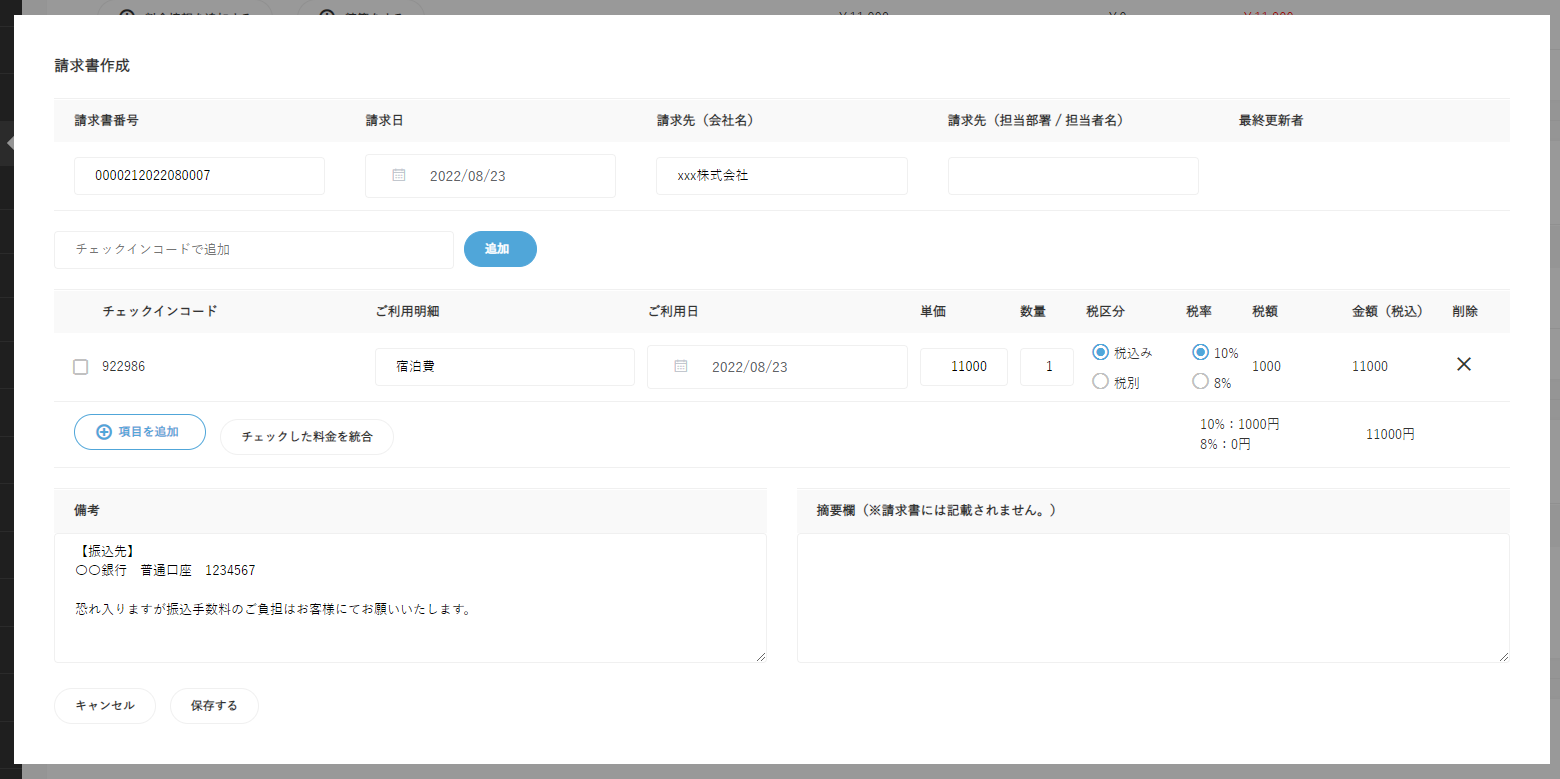The width and height of the screenshot is (1560, 779).
Task: Focus the 請求書番号 input field
Action: (199, 176)
